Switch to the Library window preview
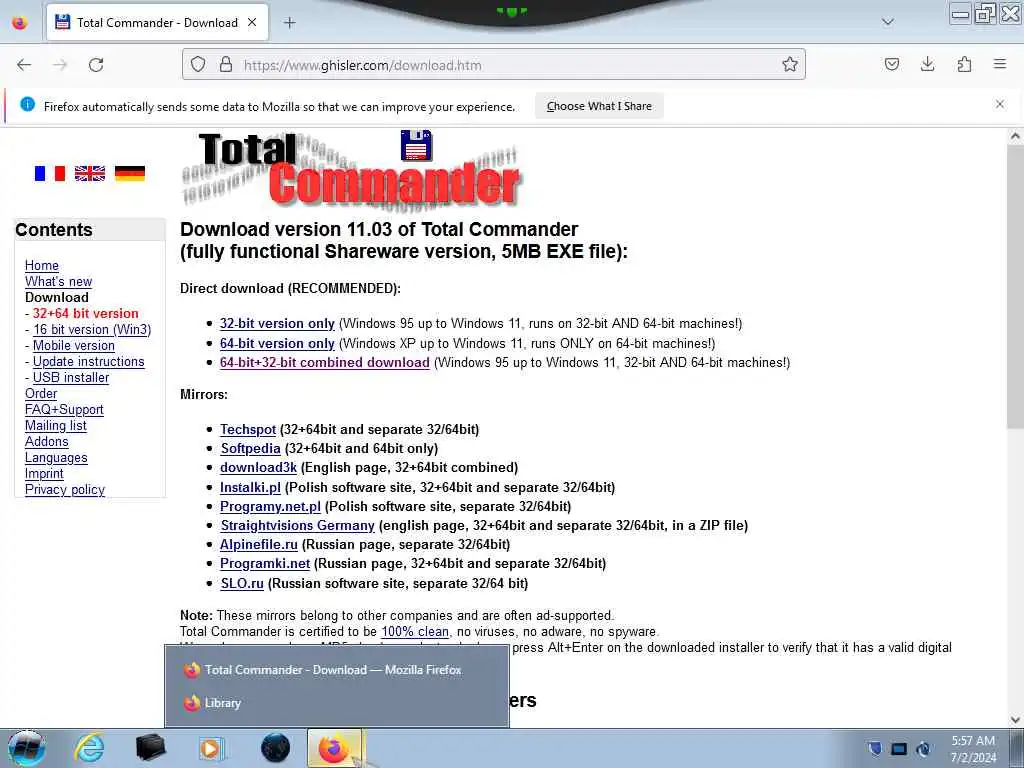 [336, 703]
